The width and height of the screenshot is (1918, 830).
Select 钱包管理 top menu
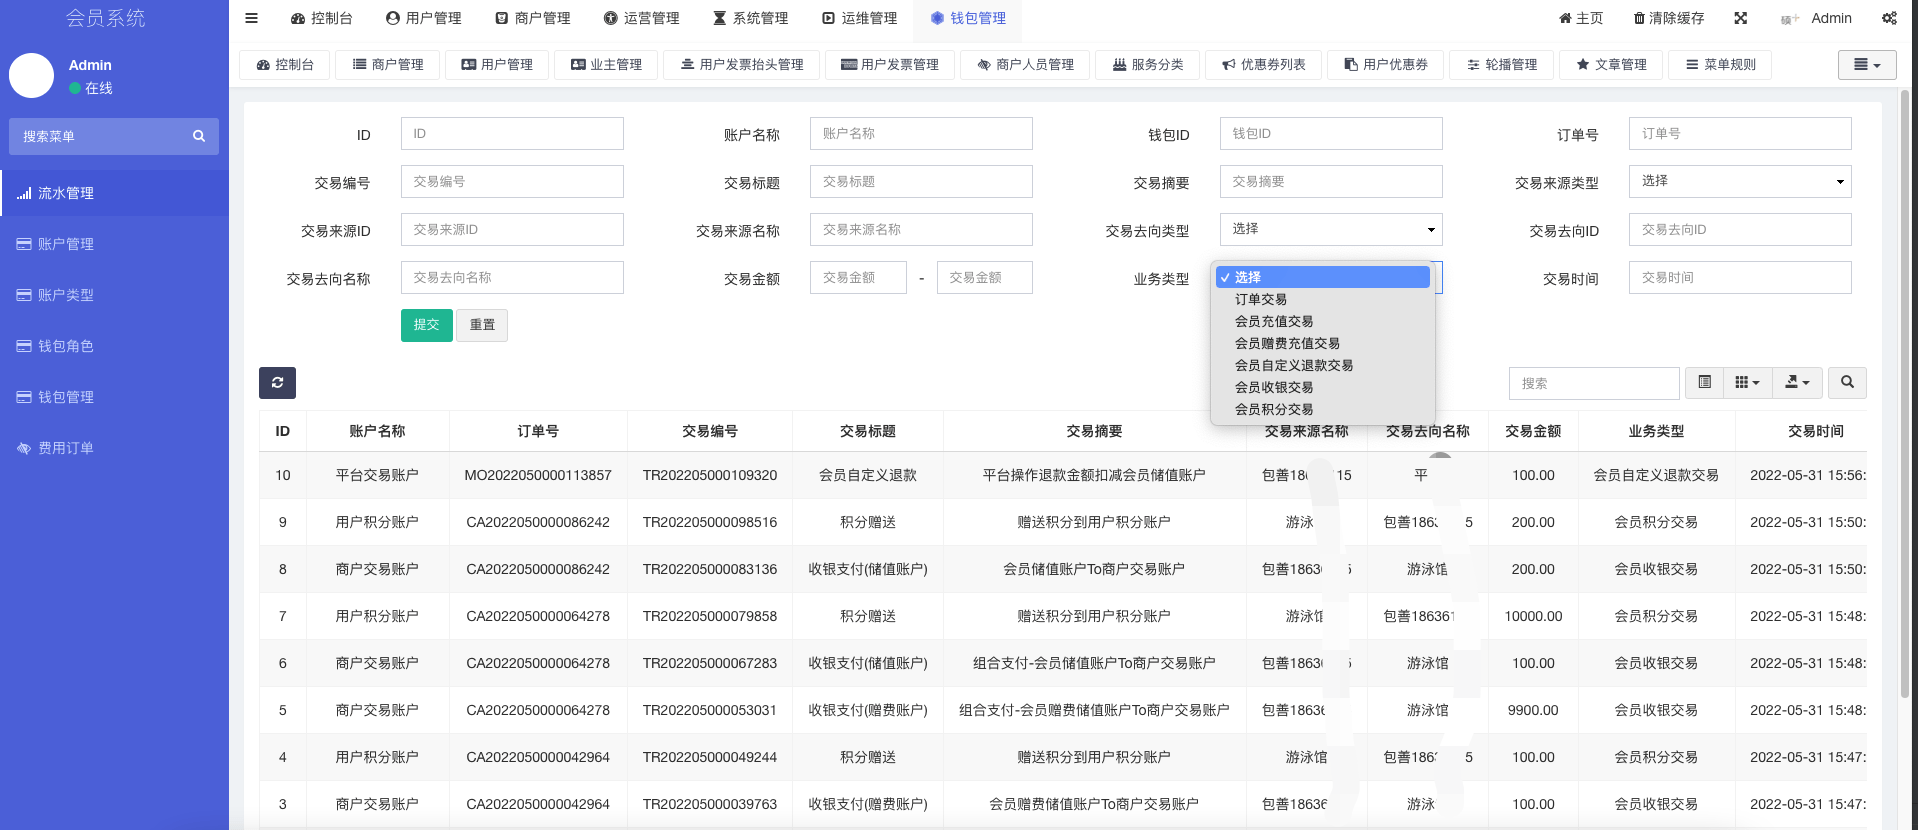(x=968, y=18)
